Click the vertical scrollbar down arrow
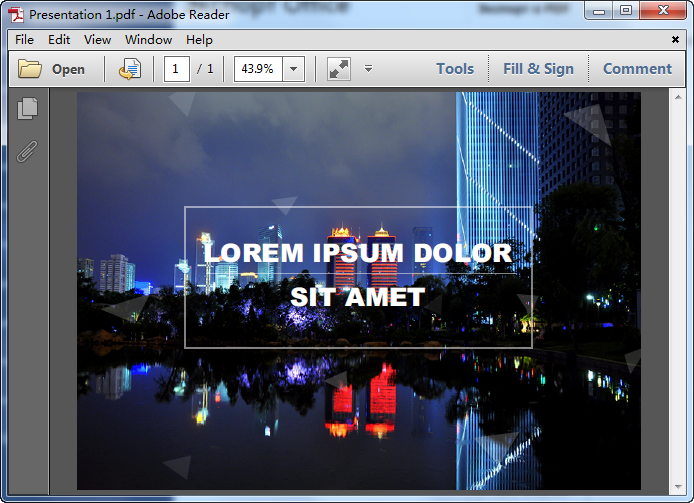 [x=677, y=486]
